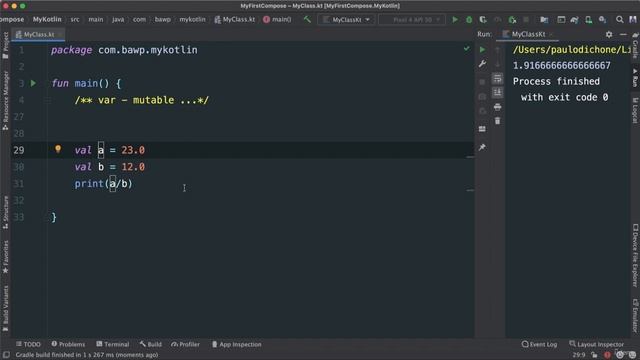Screen dimensions: 640x360
Task: Click the src breadcrumb
Action: click(x=75, y=20)
